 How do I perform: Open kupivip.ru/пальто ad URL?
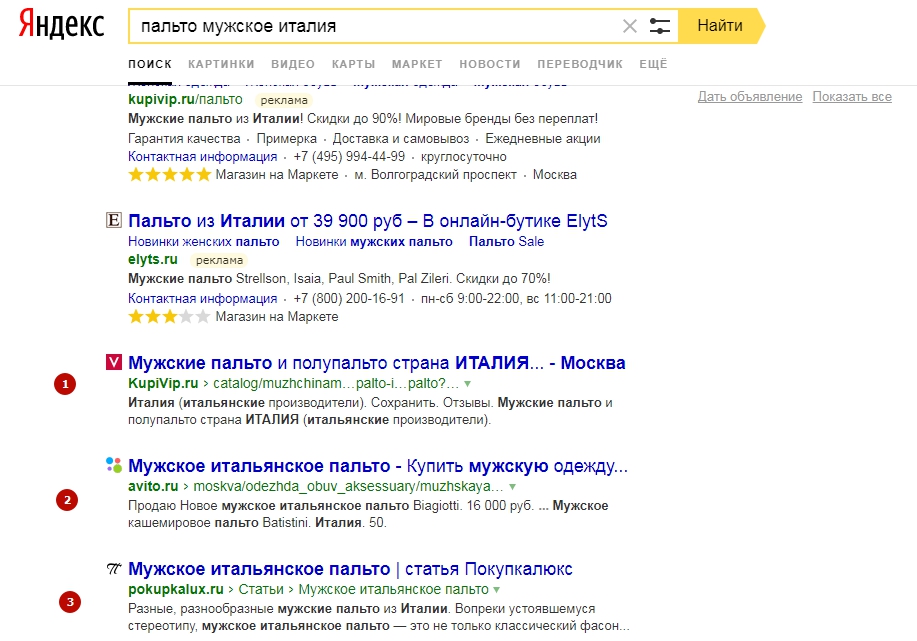tap(185, 99)
